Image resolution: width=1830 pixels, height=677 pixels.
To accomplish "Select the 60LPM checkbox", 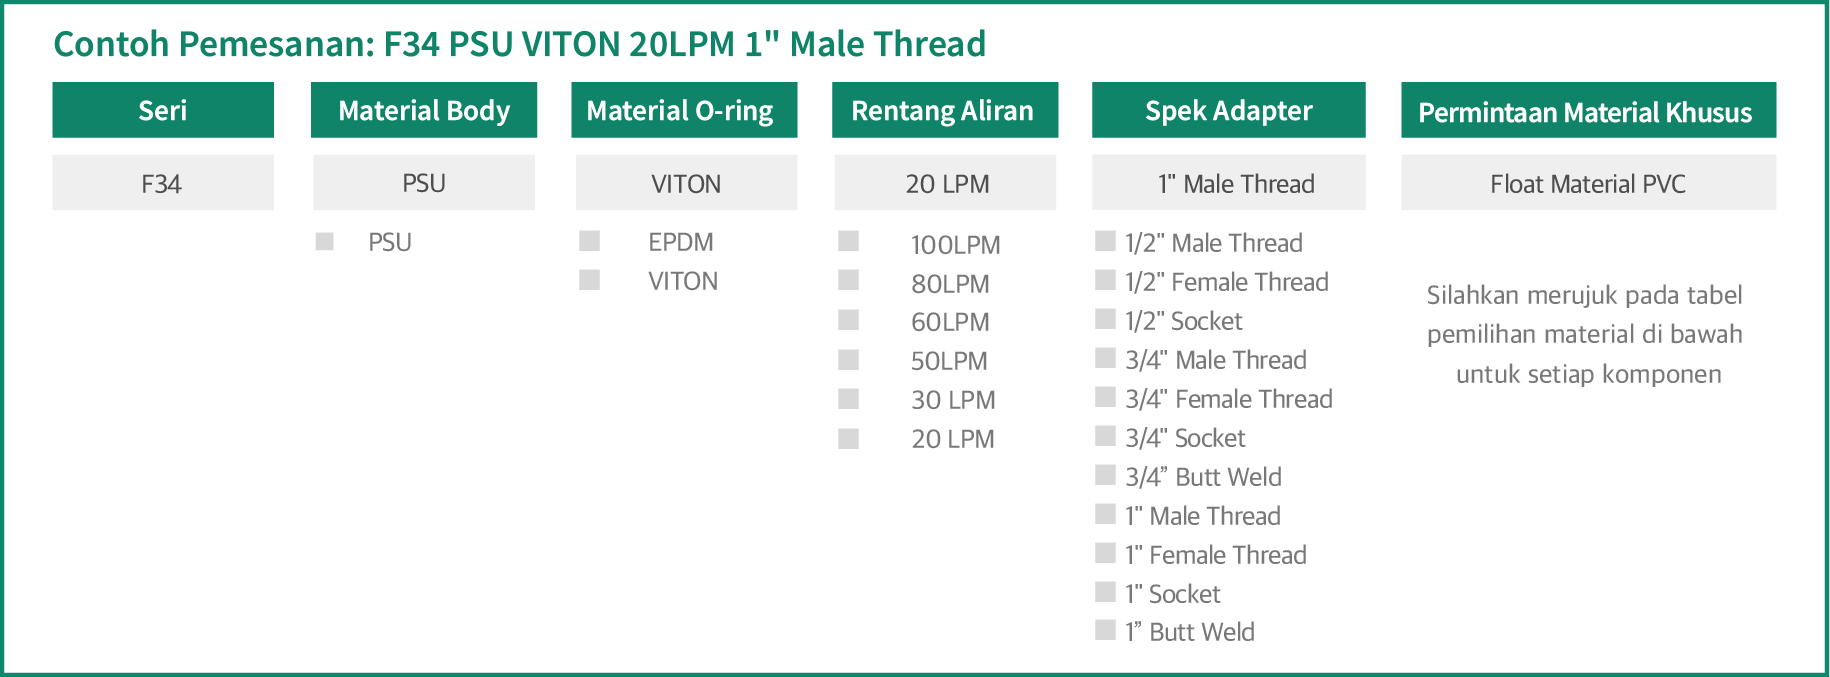I will click(849, 320).
